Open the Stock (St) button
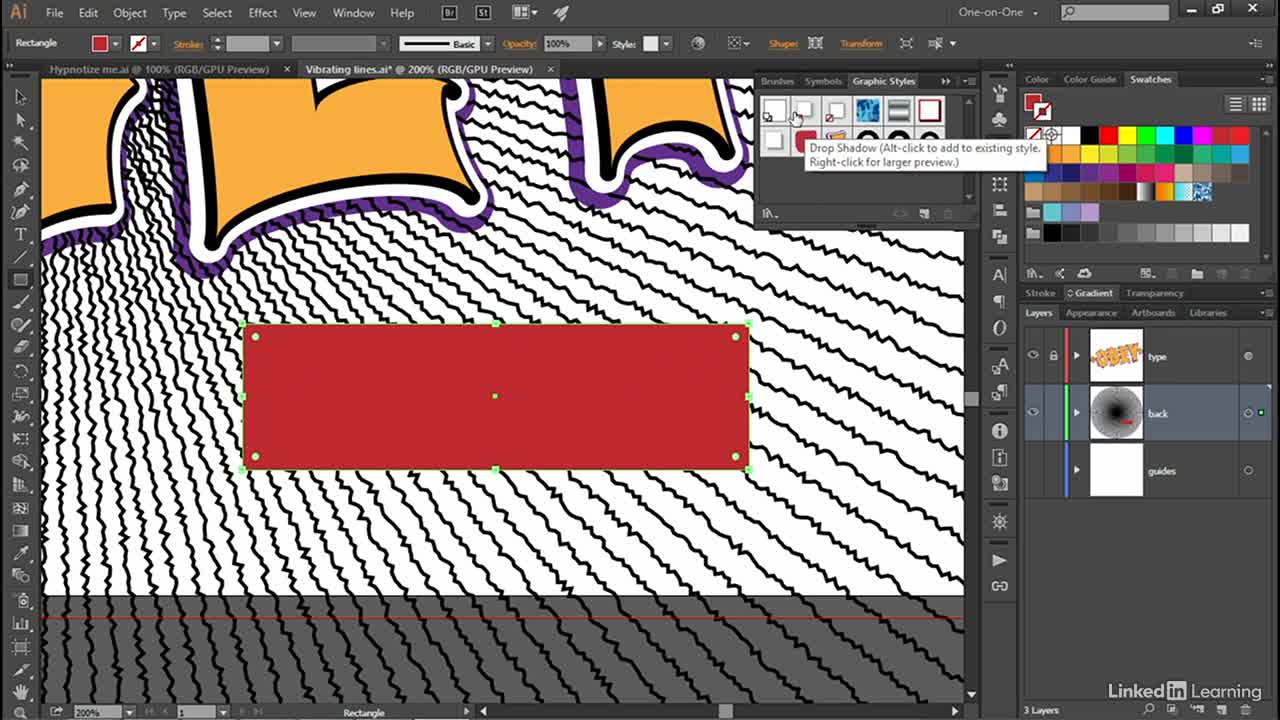The width and height of the screenshot is (1280, 720). (x=483, y=13)
